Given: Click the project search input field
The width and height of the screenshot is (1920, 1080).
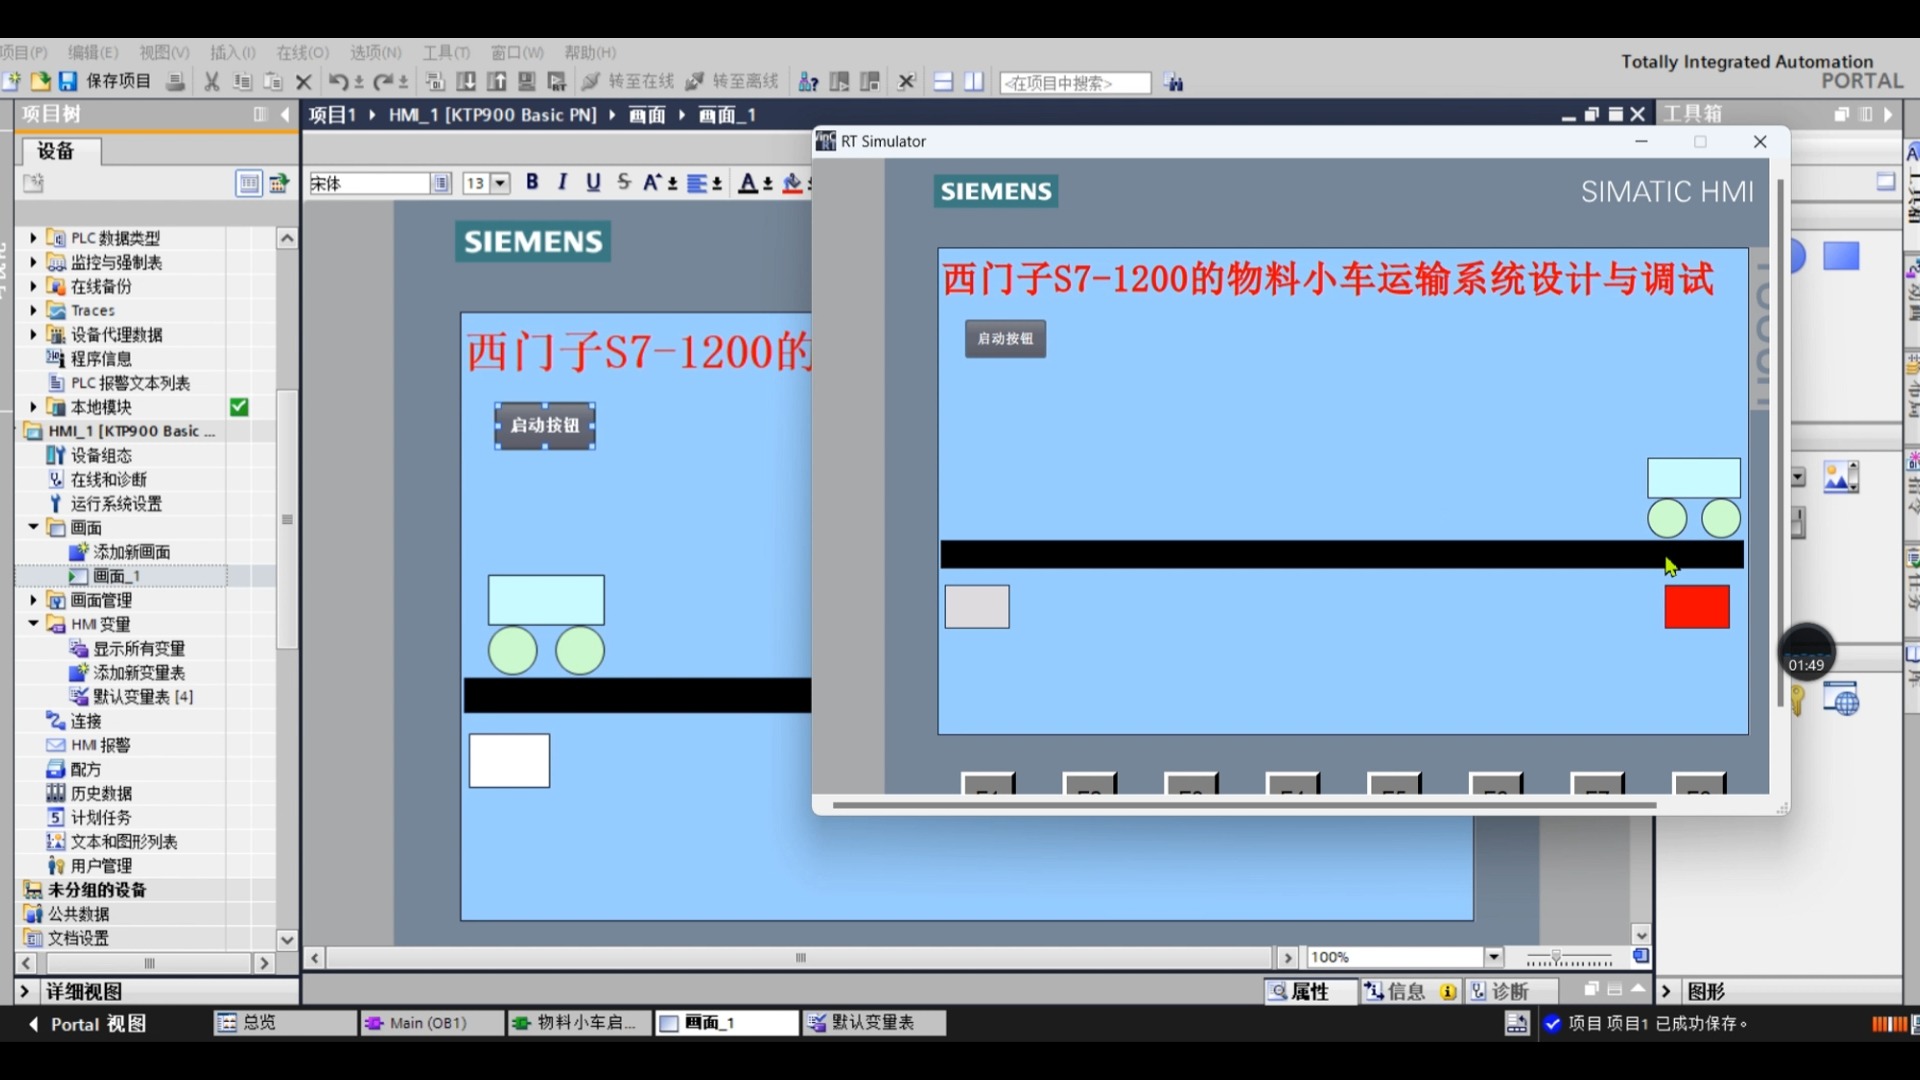Looking at the screenshot, I should (x=1075, y=83).
